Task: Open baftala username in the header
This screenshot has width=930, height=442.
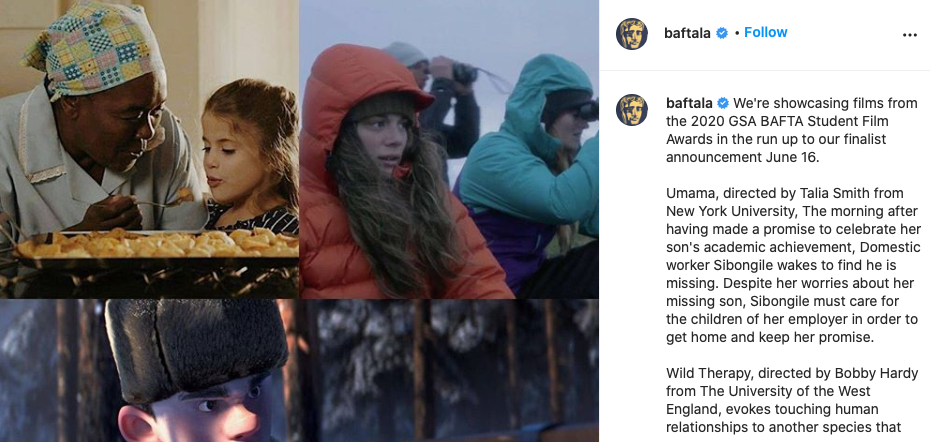Action: pos(687,33)
